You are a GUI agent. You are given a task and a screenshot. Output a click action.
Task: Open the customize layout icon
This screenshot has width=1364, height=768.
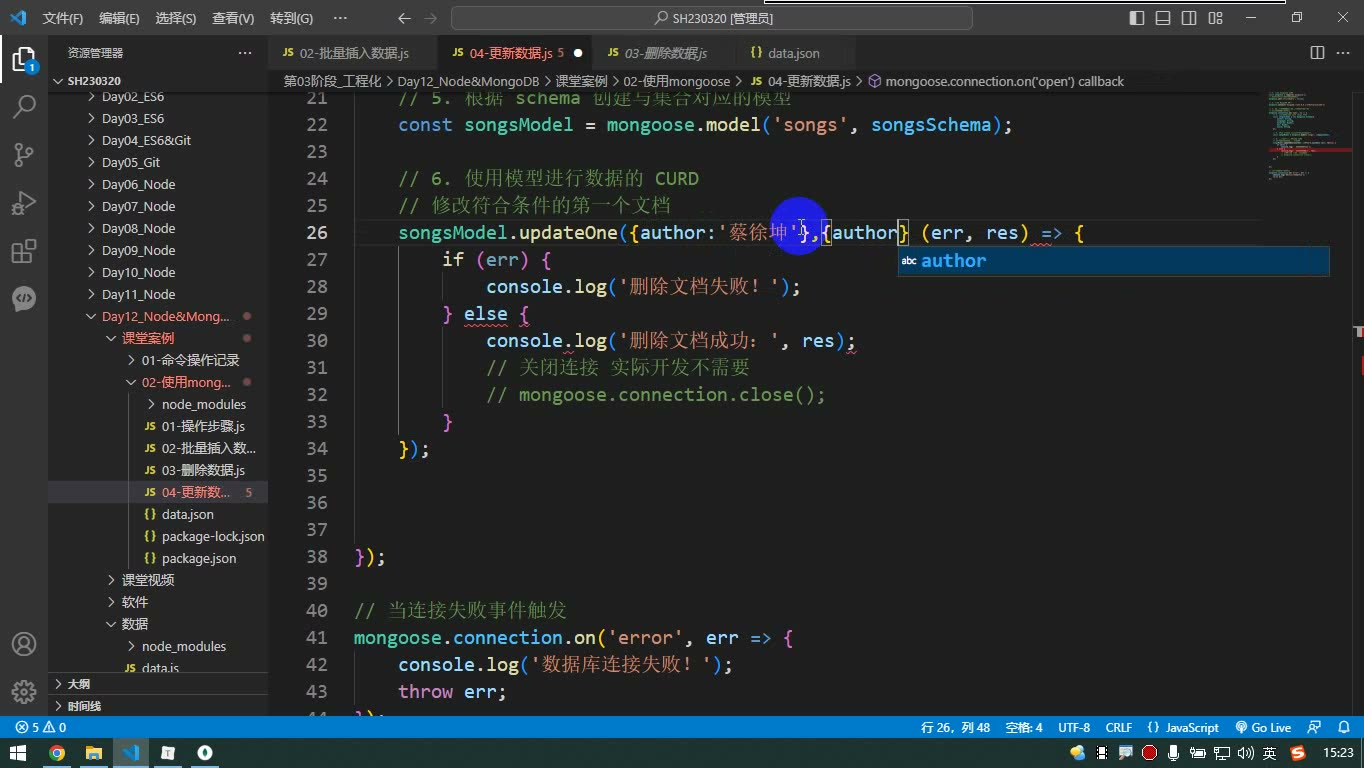(x=1215, y=18)
